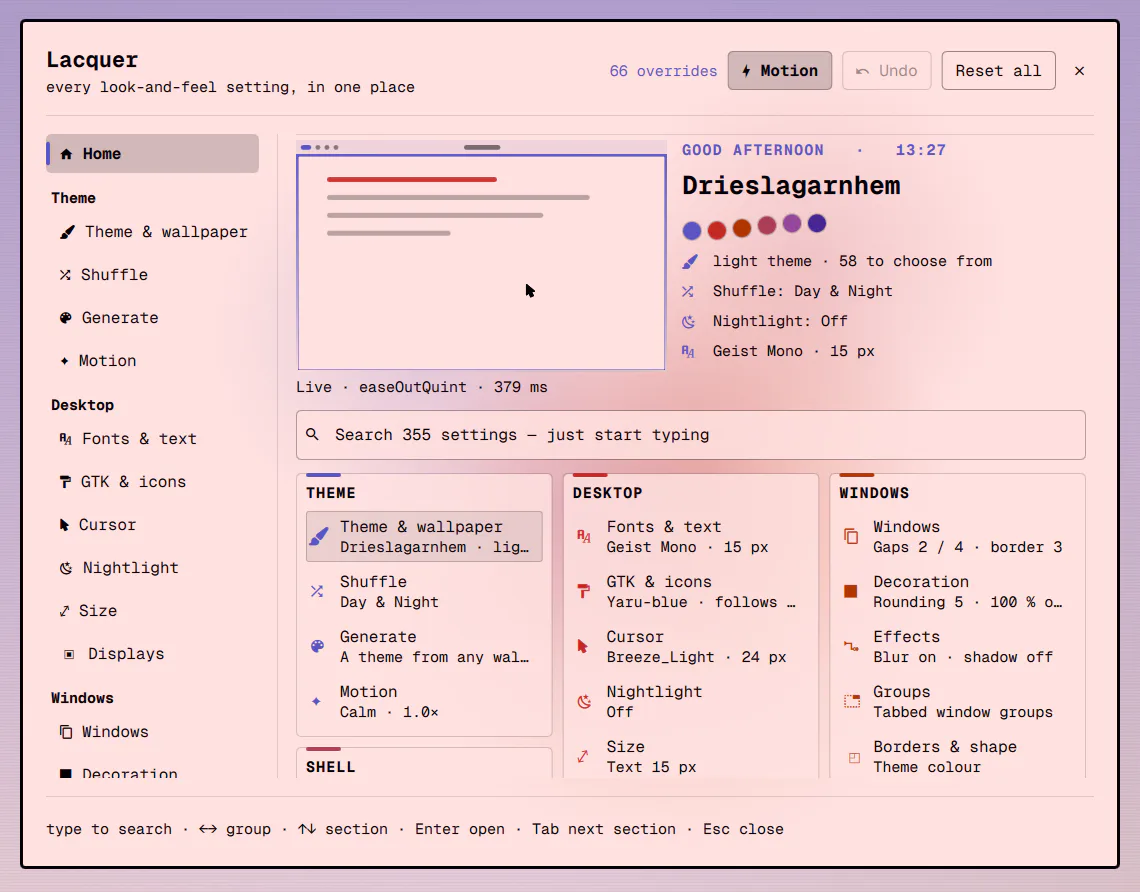
Task: Toggle the Motion button in header
Action: 779,71
